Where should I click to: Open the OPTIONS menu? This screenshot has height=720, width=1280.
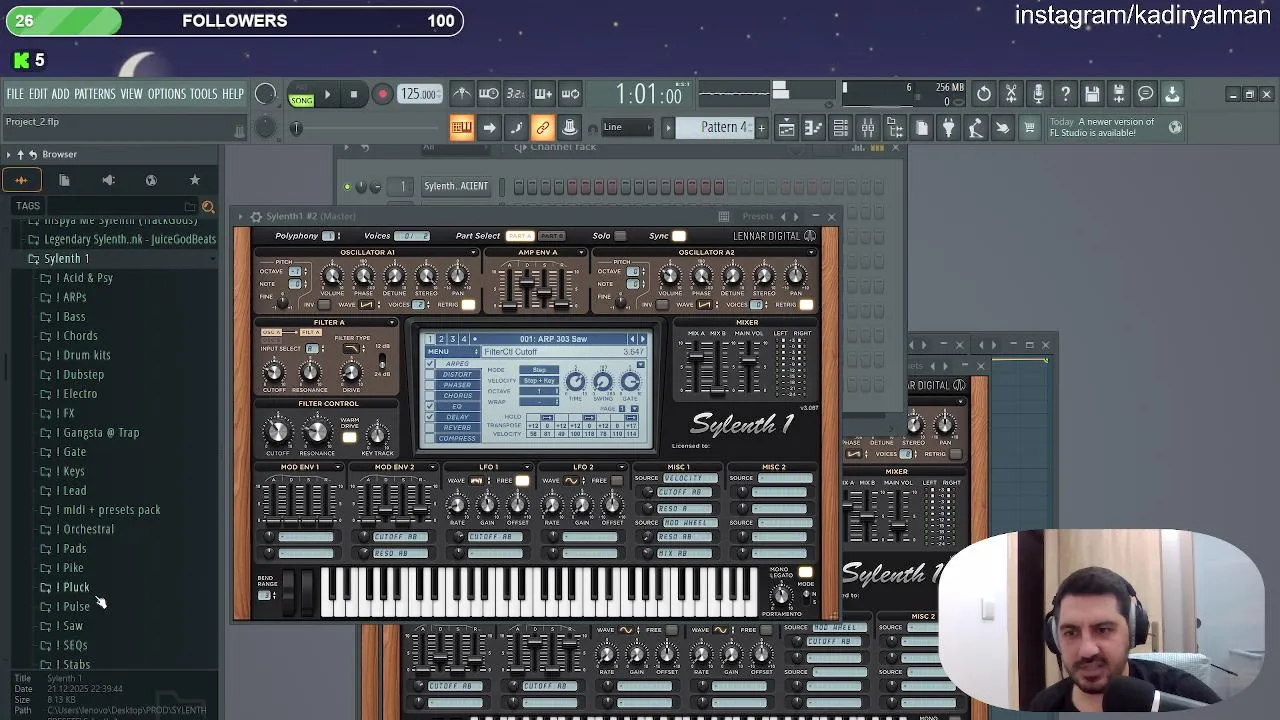tap(166, 94)
